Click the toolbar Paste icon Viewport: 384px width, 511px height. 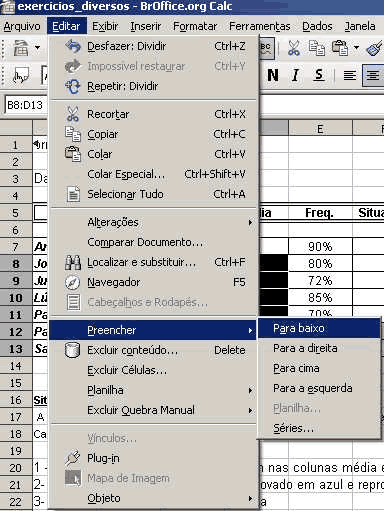point(340,48)
